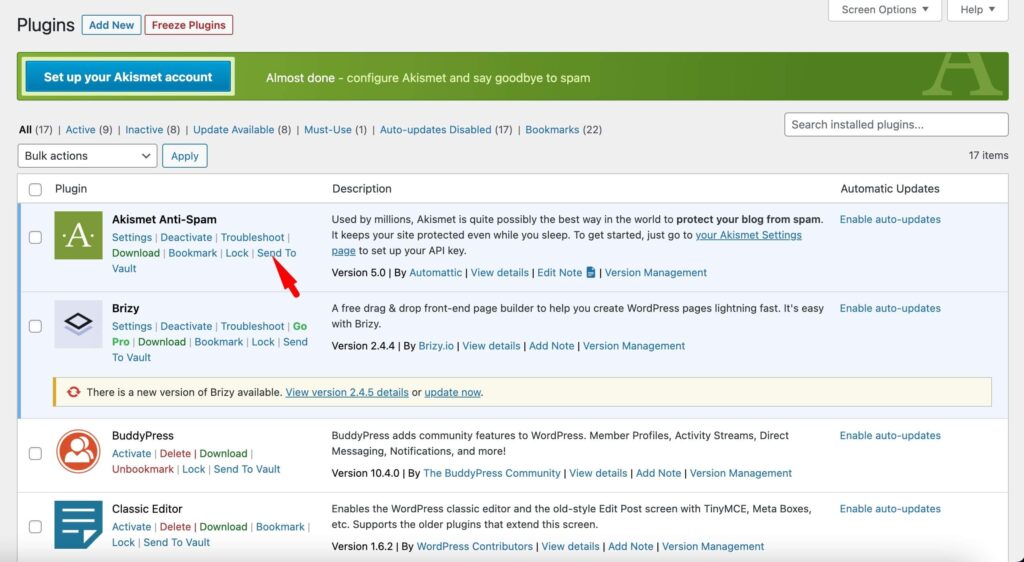Open the Bulk actions dropdown
Screen dimensions: 1024x562
click(x=87, y=156)
